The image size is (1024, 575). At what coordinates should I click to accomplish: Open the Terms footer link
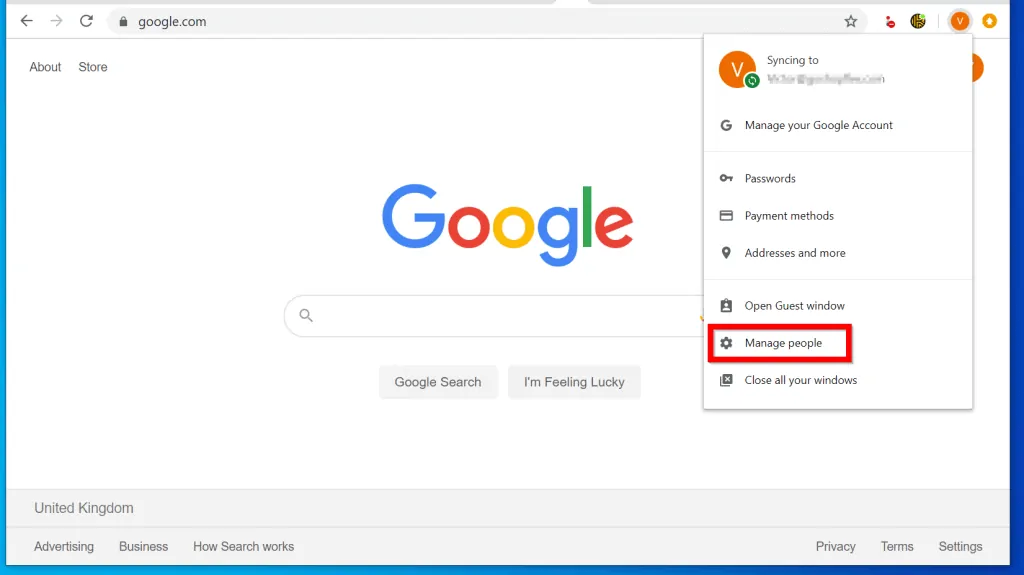pos(897,546)
